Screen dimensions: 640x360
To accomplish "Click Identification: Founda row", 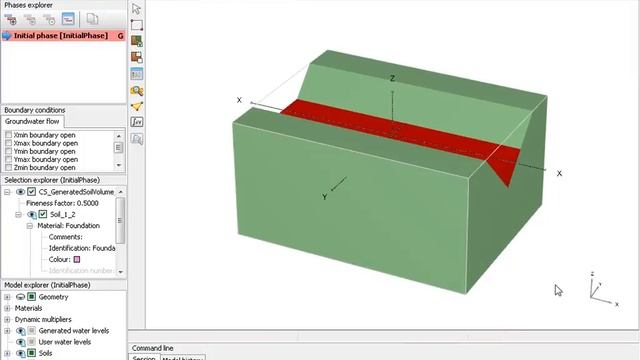I will tap(82, 248).
